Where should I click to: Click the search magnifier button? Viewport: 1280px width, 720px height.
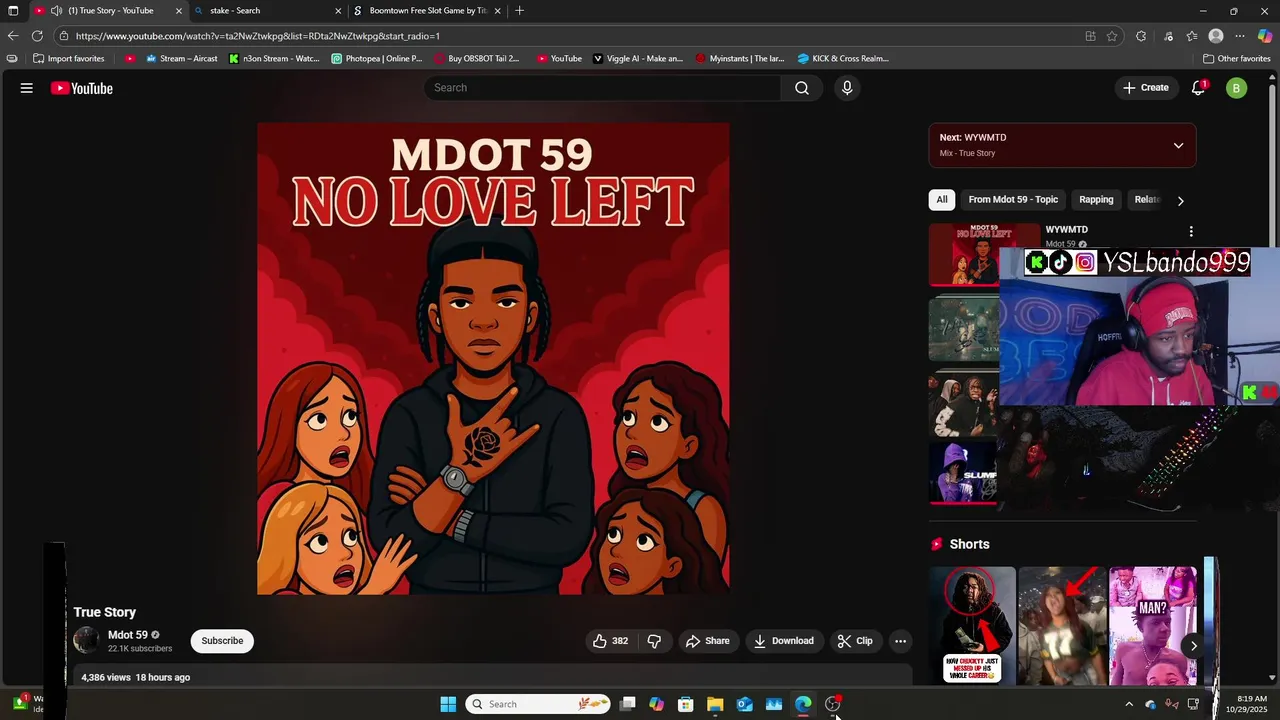[802, 88]
